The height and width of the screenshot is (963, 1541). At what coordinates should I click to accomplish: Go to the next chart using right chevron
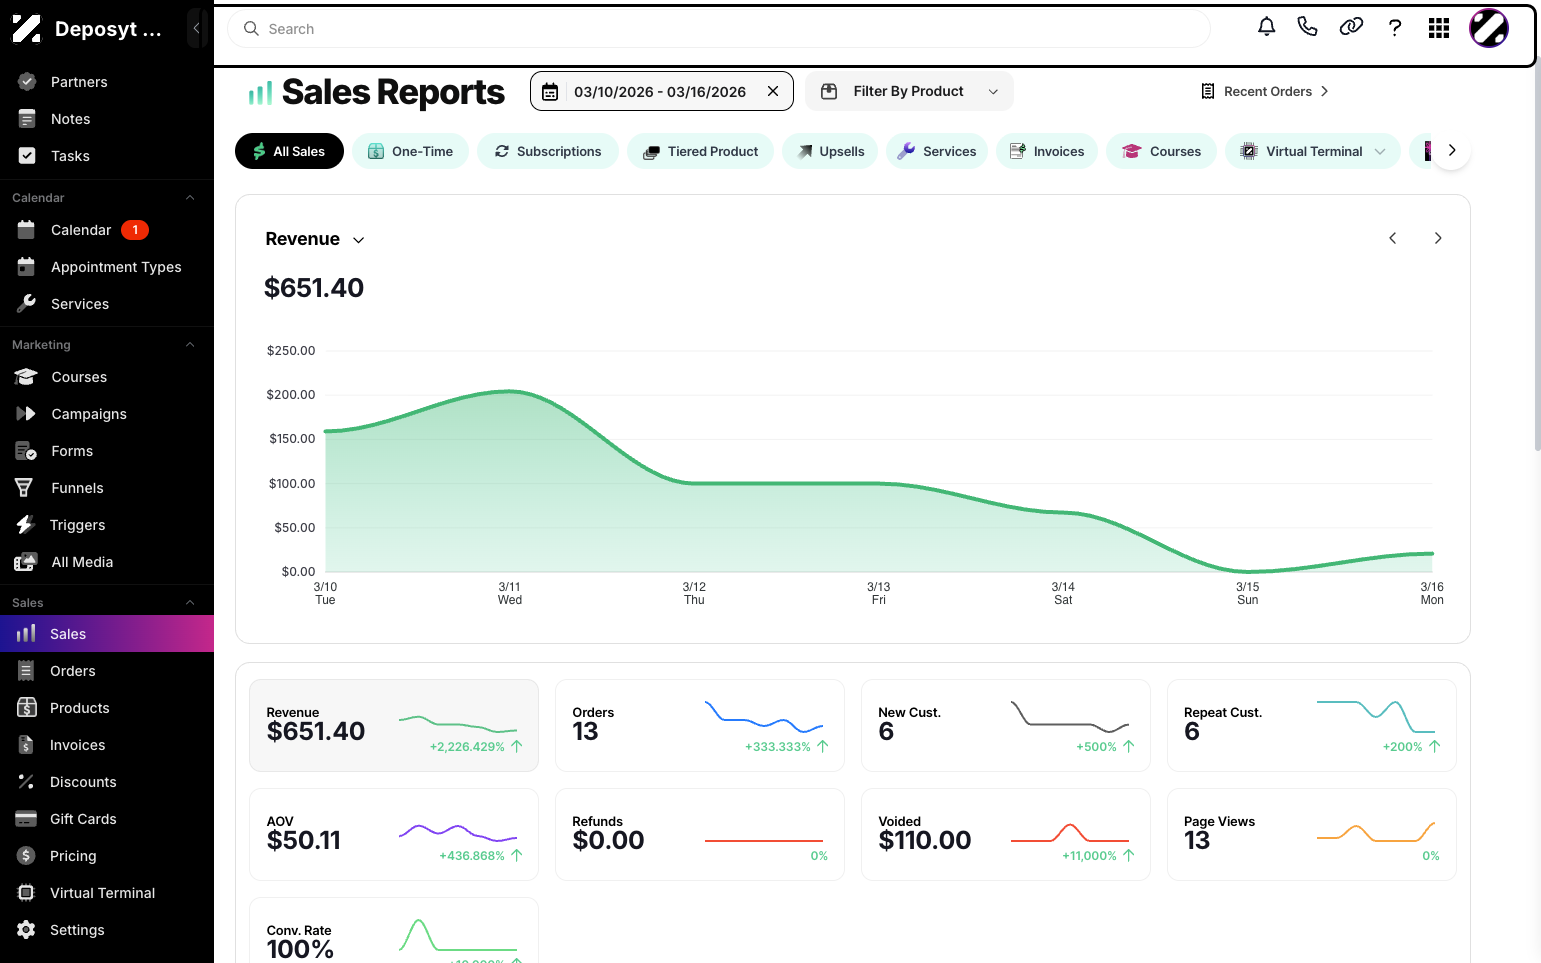[x=1438, y=238]
